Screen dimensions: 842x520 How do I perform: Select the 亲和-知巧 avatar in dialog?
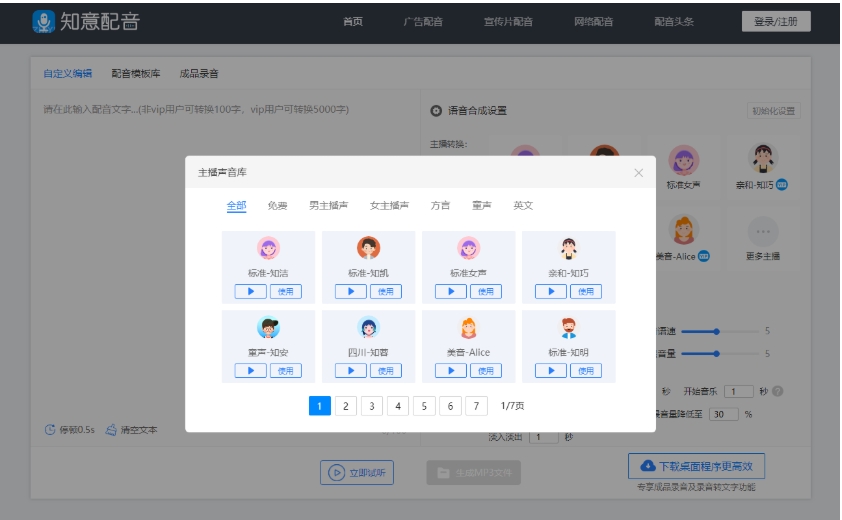coord(569,248)
